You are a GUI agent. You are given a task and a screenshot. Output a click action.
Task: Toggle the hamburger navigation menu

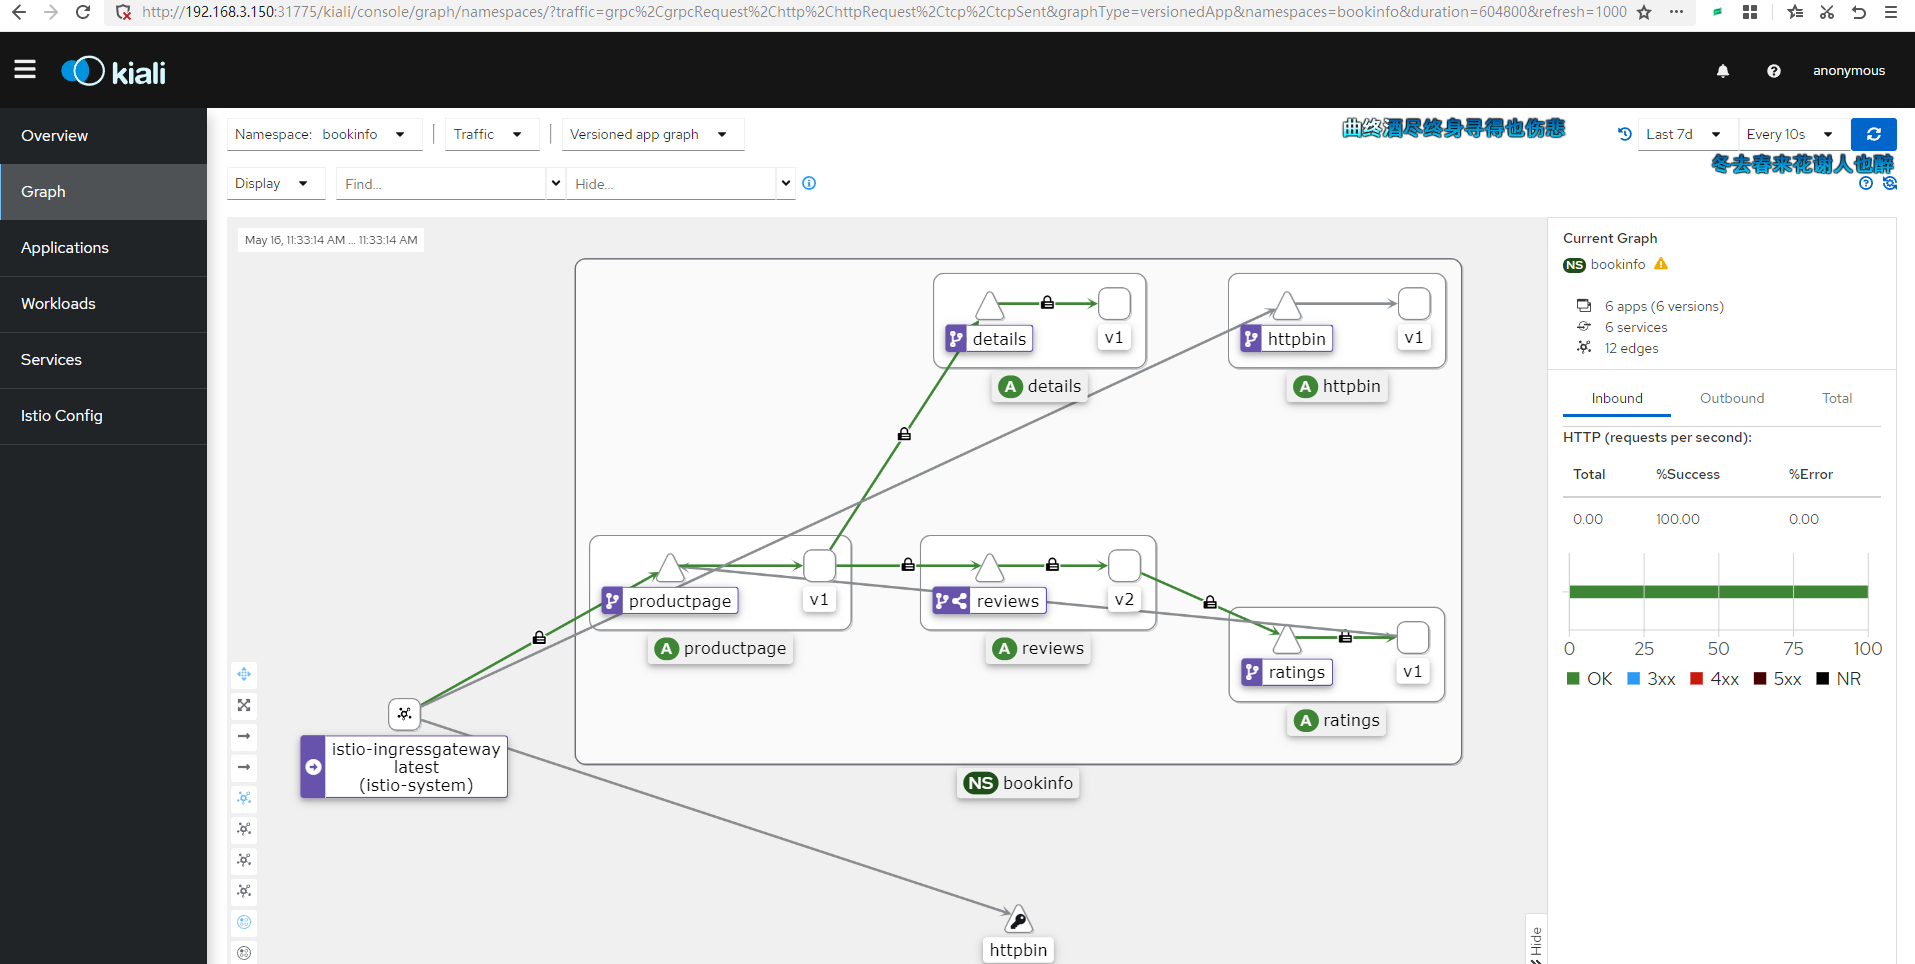click(x=25, y=70)
